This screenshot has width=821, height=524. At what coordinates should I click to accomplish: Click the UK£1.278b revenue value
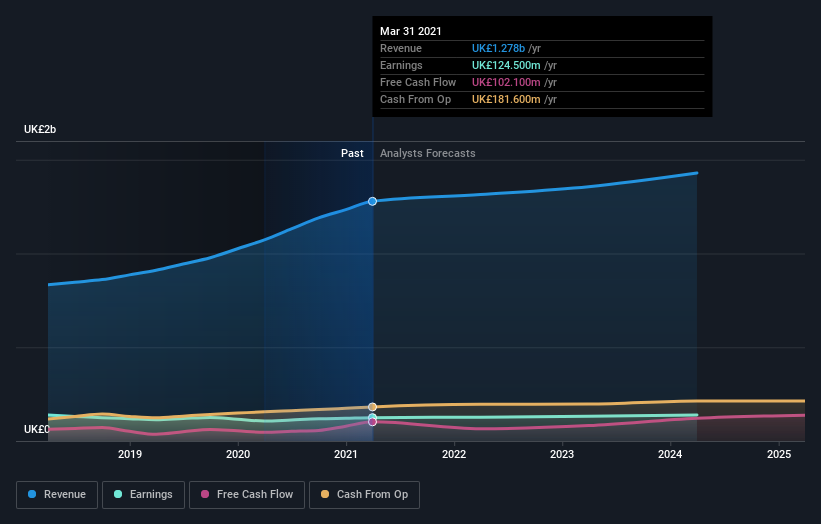tap(498, 48)
